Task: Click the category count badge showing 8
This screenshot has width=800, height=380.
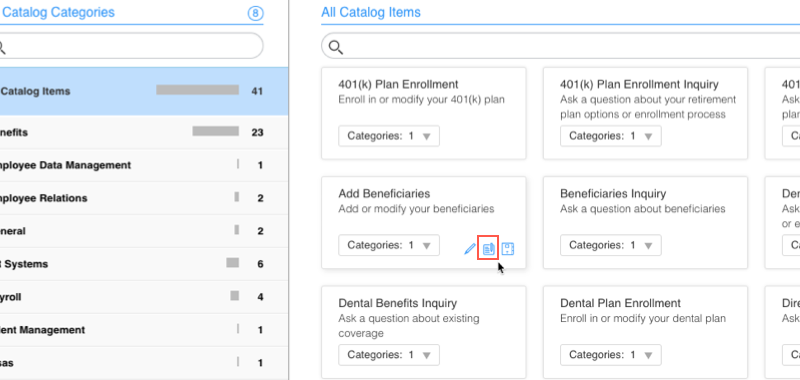Action: tap(256, 13)
